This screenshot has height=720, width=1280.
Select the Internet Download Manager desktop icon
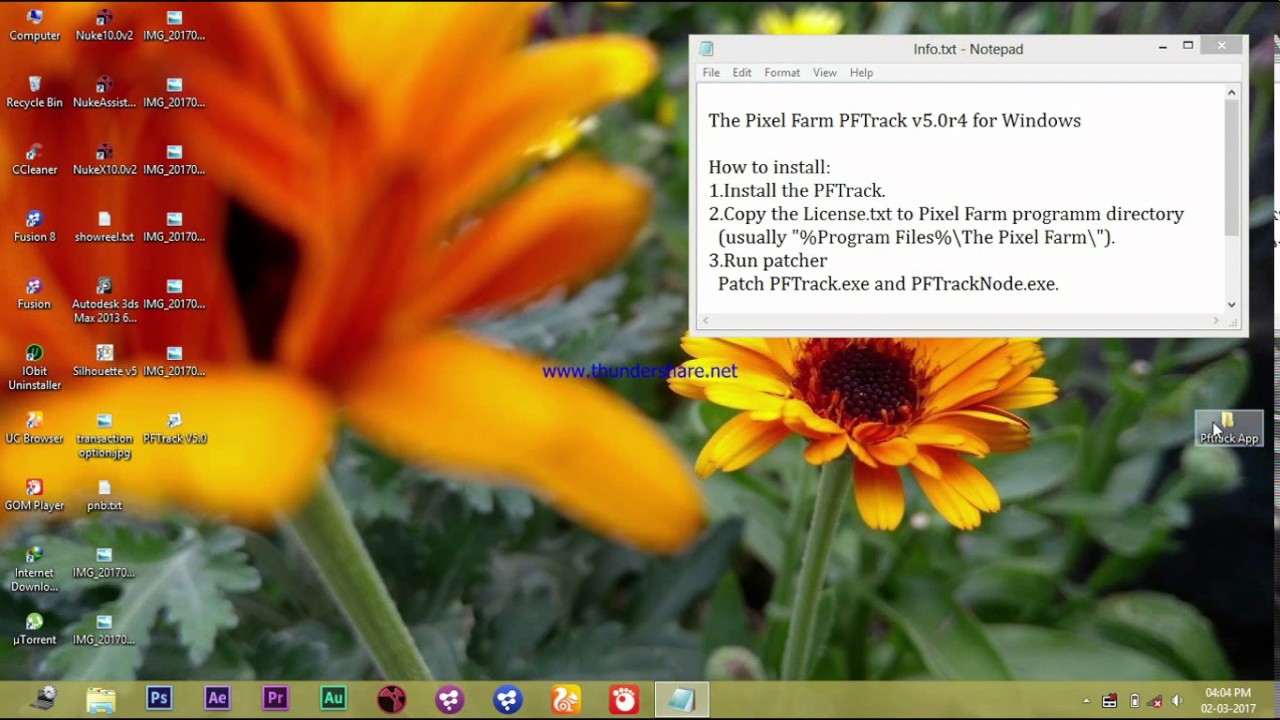click(34, 569)
